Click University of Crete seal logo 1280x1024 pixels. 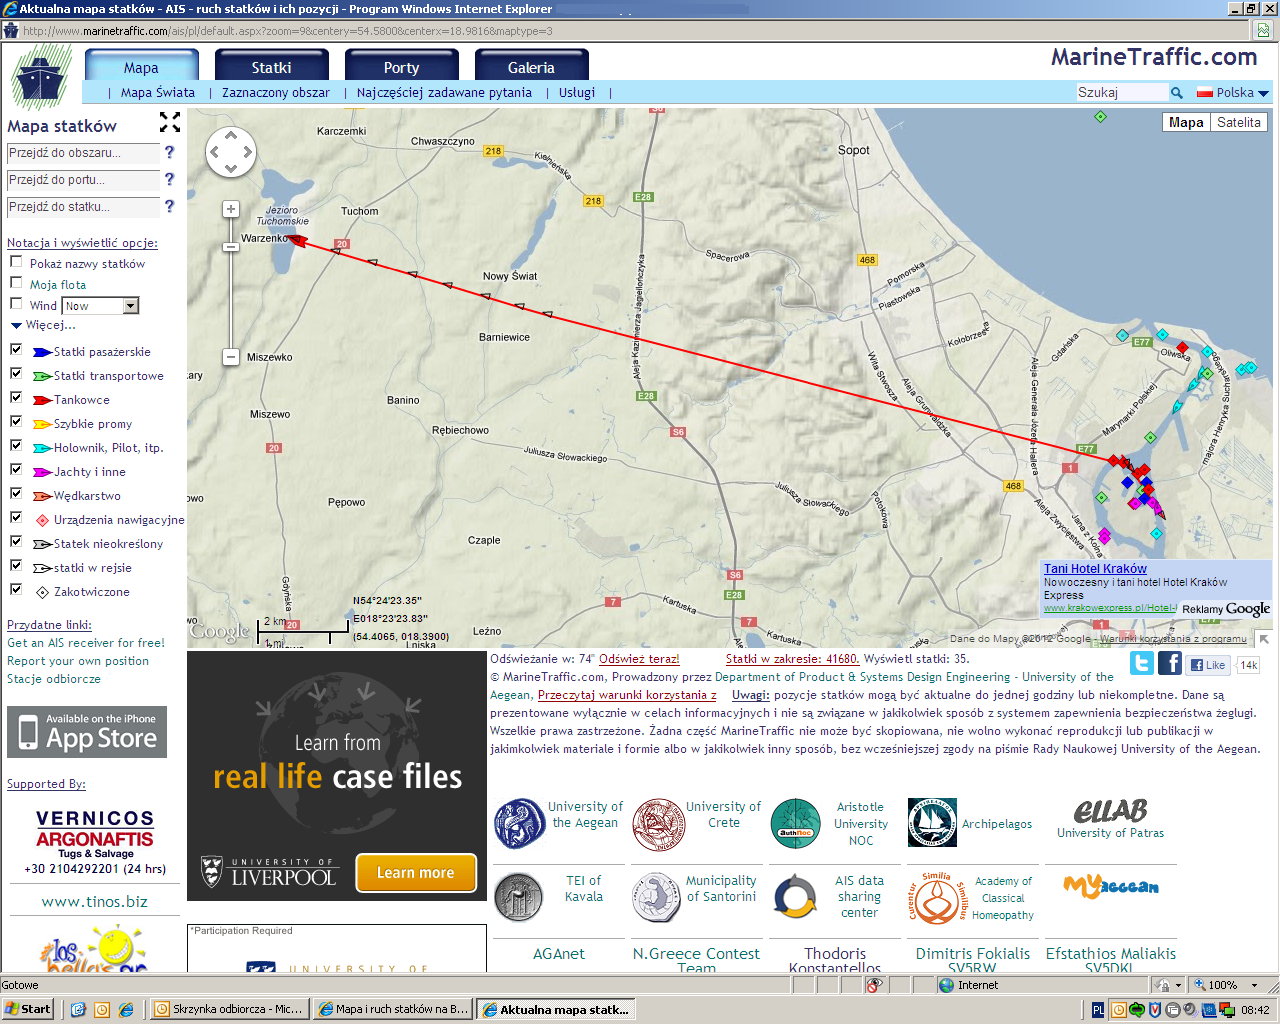[658, 823]
